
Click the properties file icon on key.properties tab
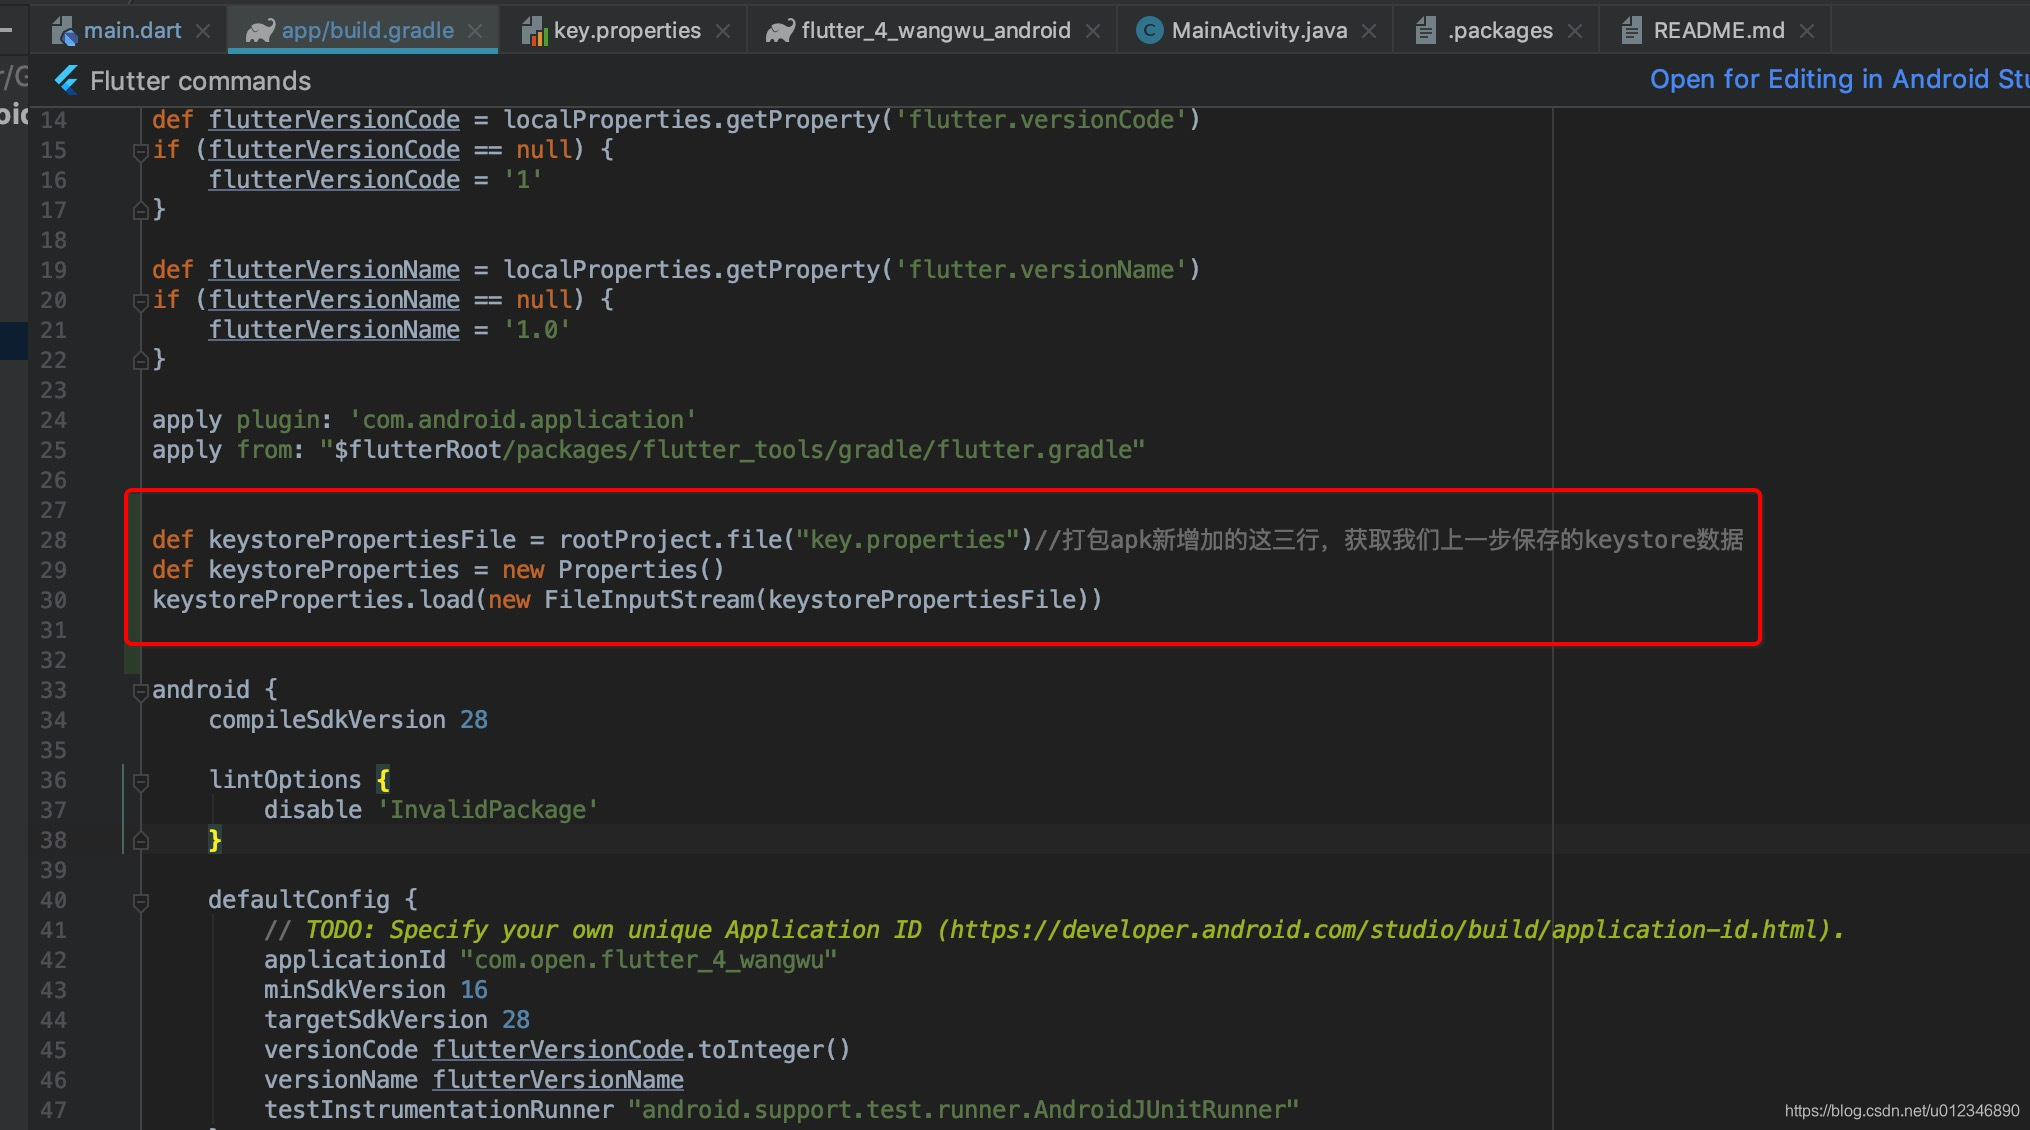click(x=534, y=32)
